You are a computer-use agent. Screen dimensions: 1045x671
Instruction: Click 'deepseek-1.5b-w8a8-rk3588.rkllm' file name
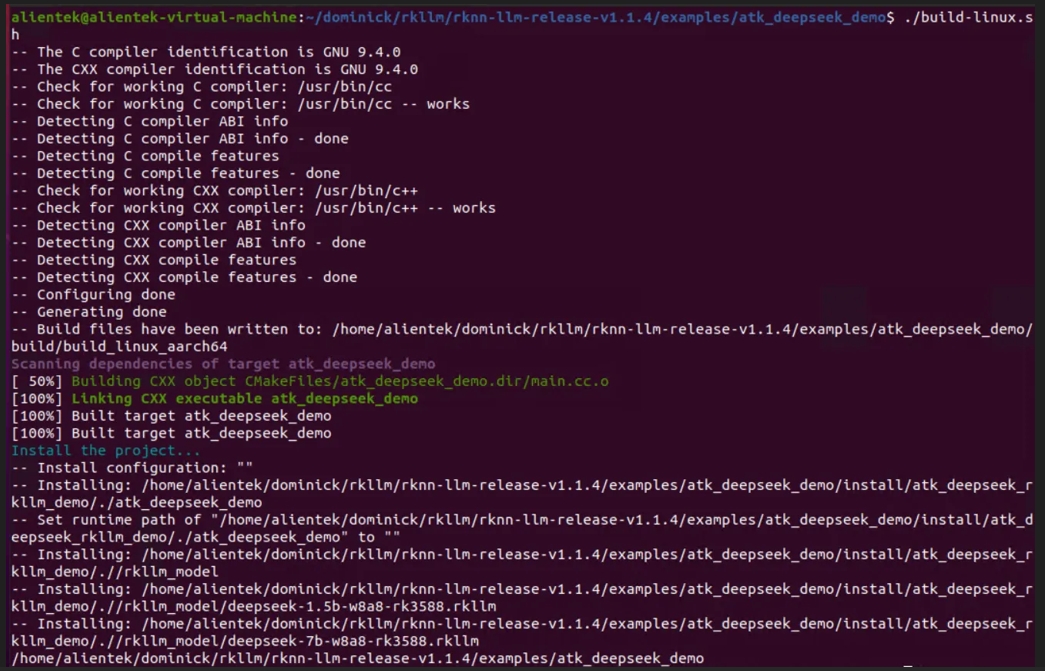tap(362, 606)
